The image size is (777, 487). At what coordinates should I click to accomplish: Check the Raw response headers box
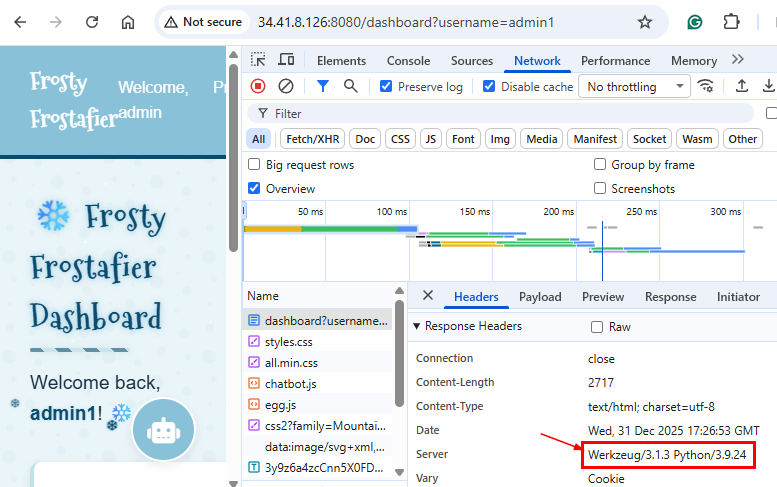click(597, 327)
